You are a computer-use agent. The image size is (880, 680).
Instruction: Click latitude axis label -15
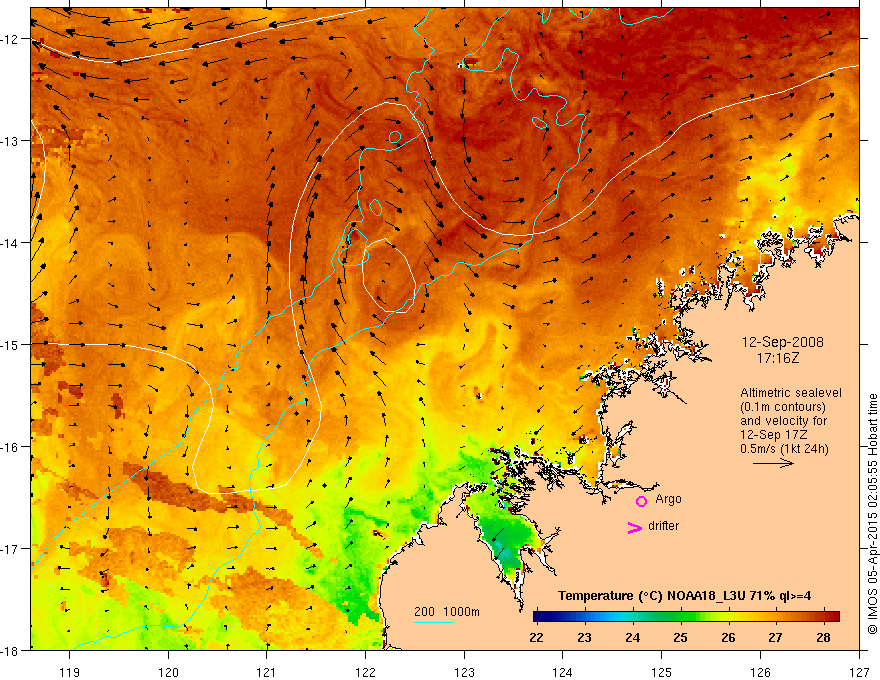(x=11, y=344)
